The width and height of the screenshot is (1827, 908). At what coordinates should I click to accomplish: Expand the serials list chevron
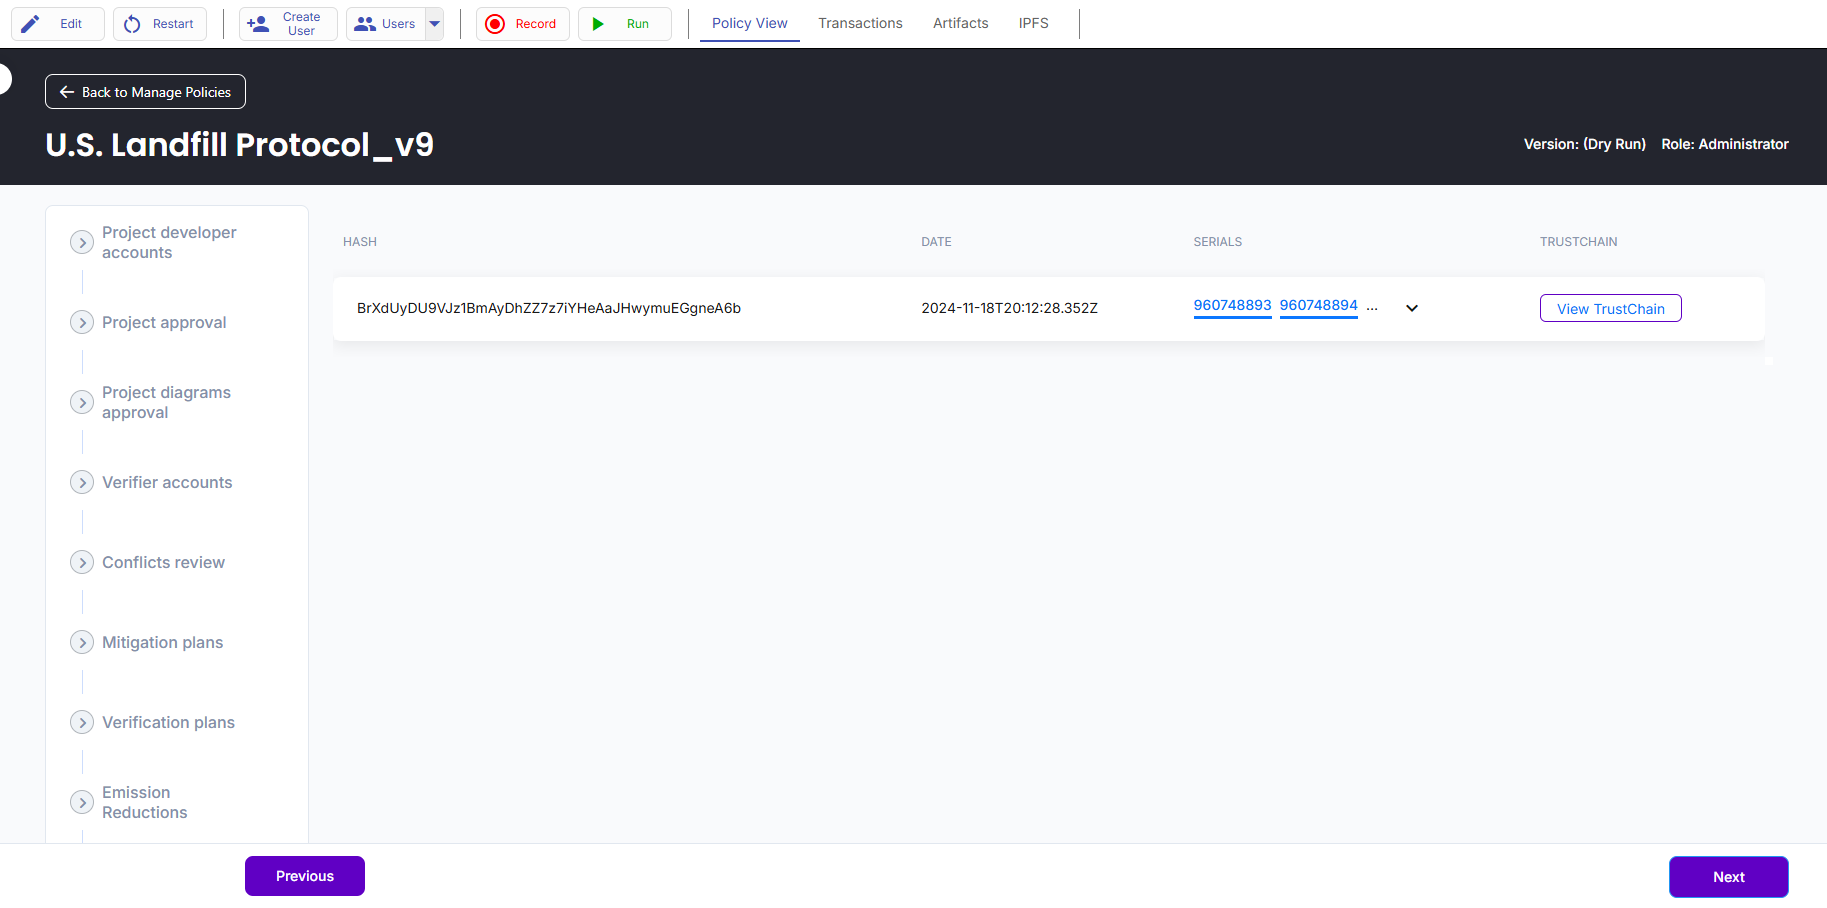1411,308
